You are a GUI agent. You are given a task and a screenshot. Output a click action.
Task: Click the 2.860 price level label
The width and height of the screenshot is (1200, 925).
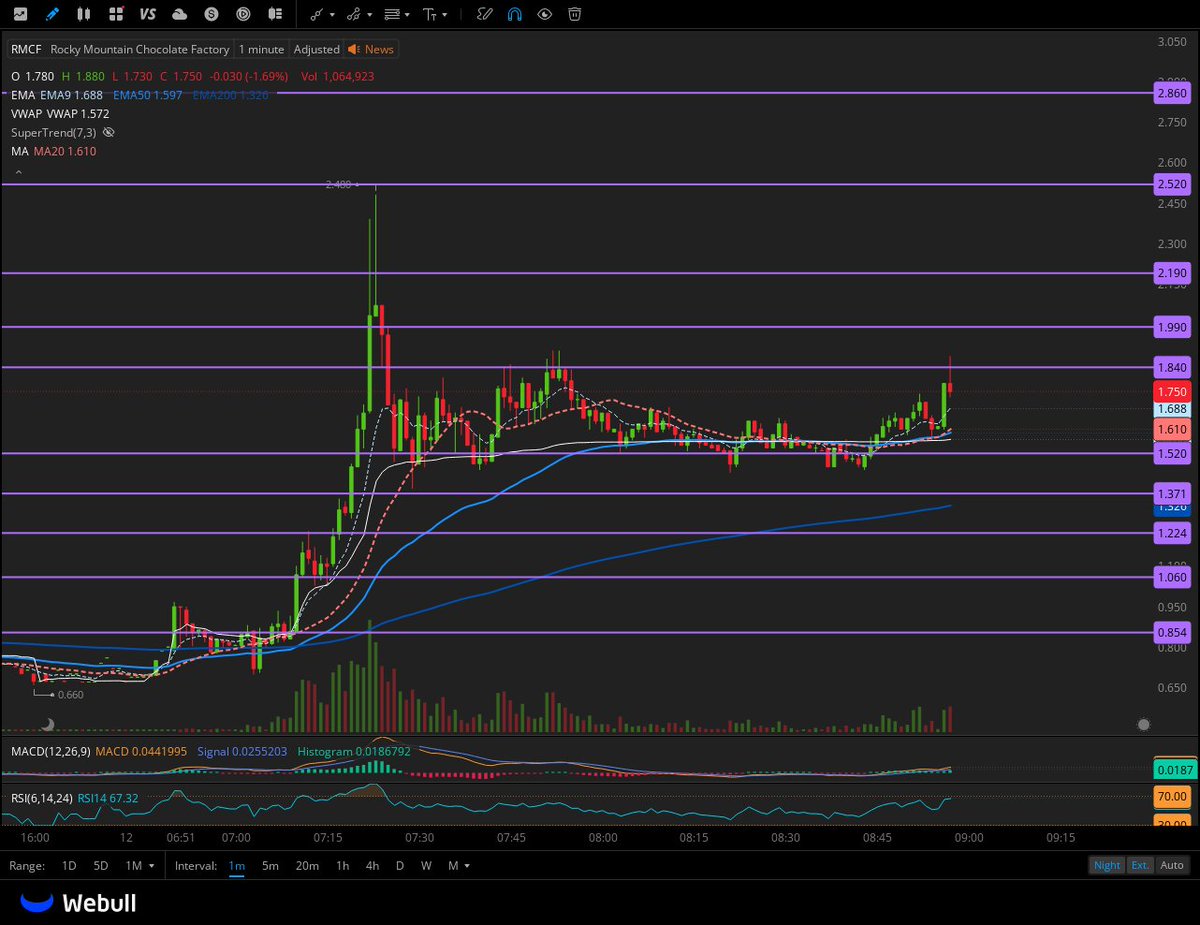pyautogui.click(x=1171, y=92)
